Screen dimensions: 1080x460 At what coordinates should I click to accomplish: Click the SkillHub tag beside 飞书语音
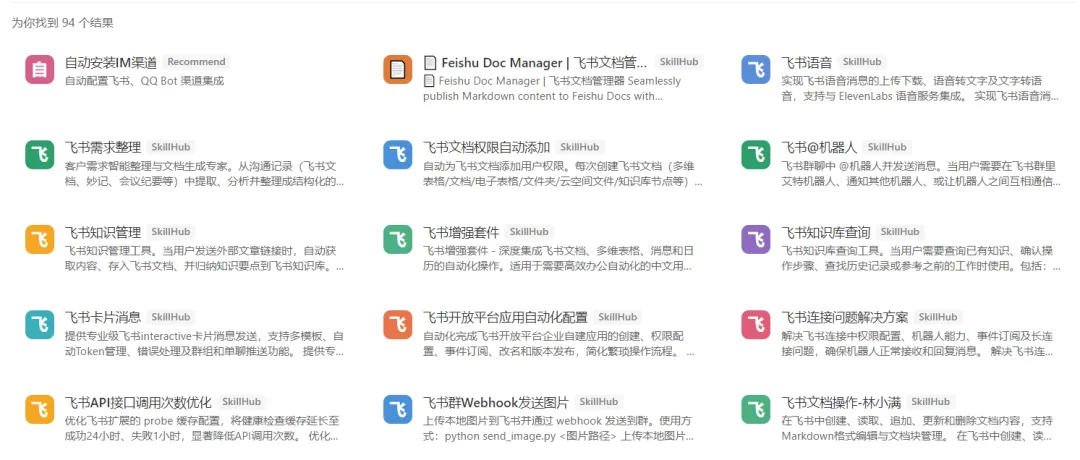click(x=862, y=62)
